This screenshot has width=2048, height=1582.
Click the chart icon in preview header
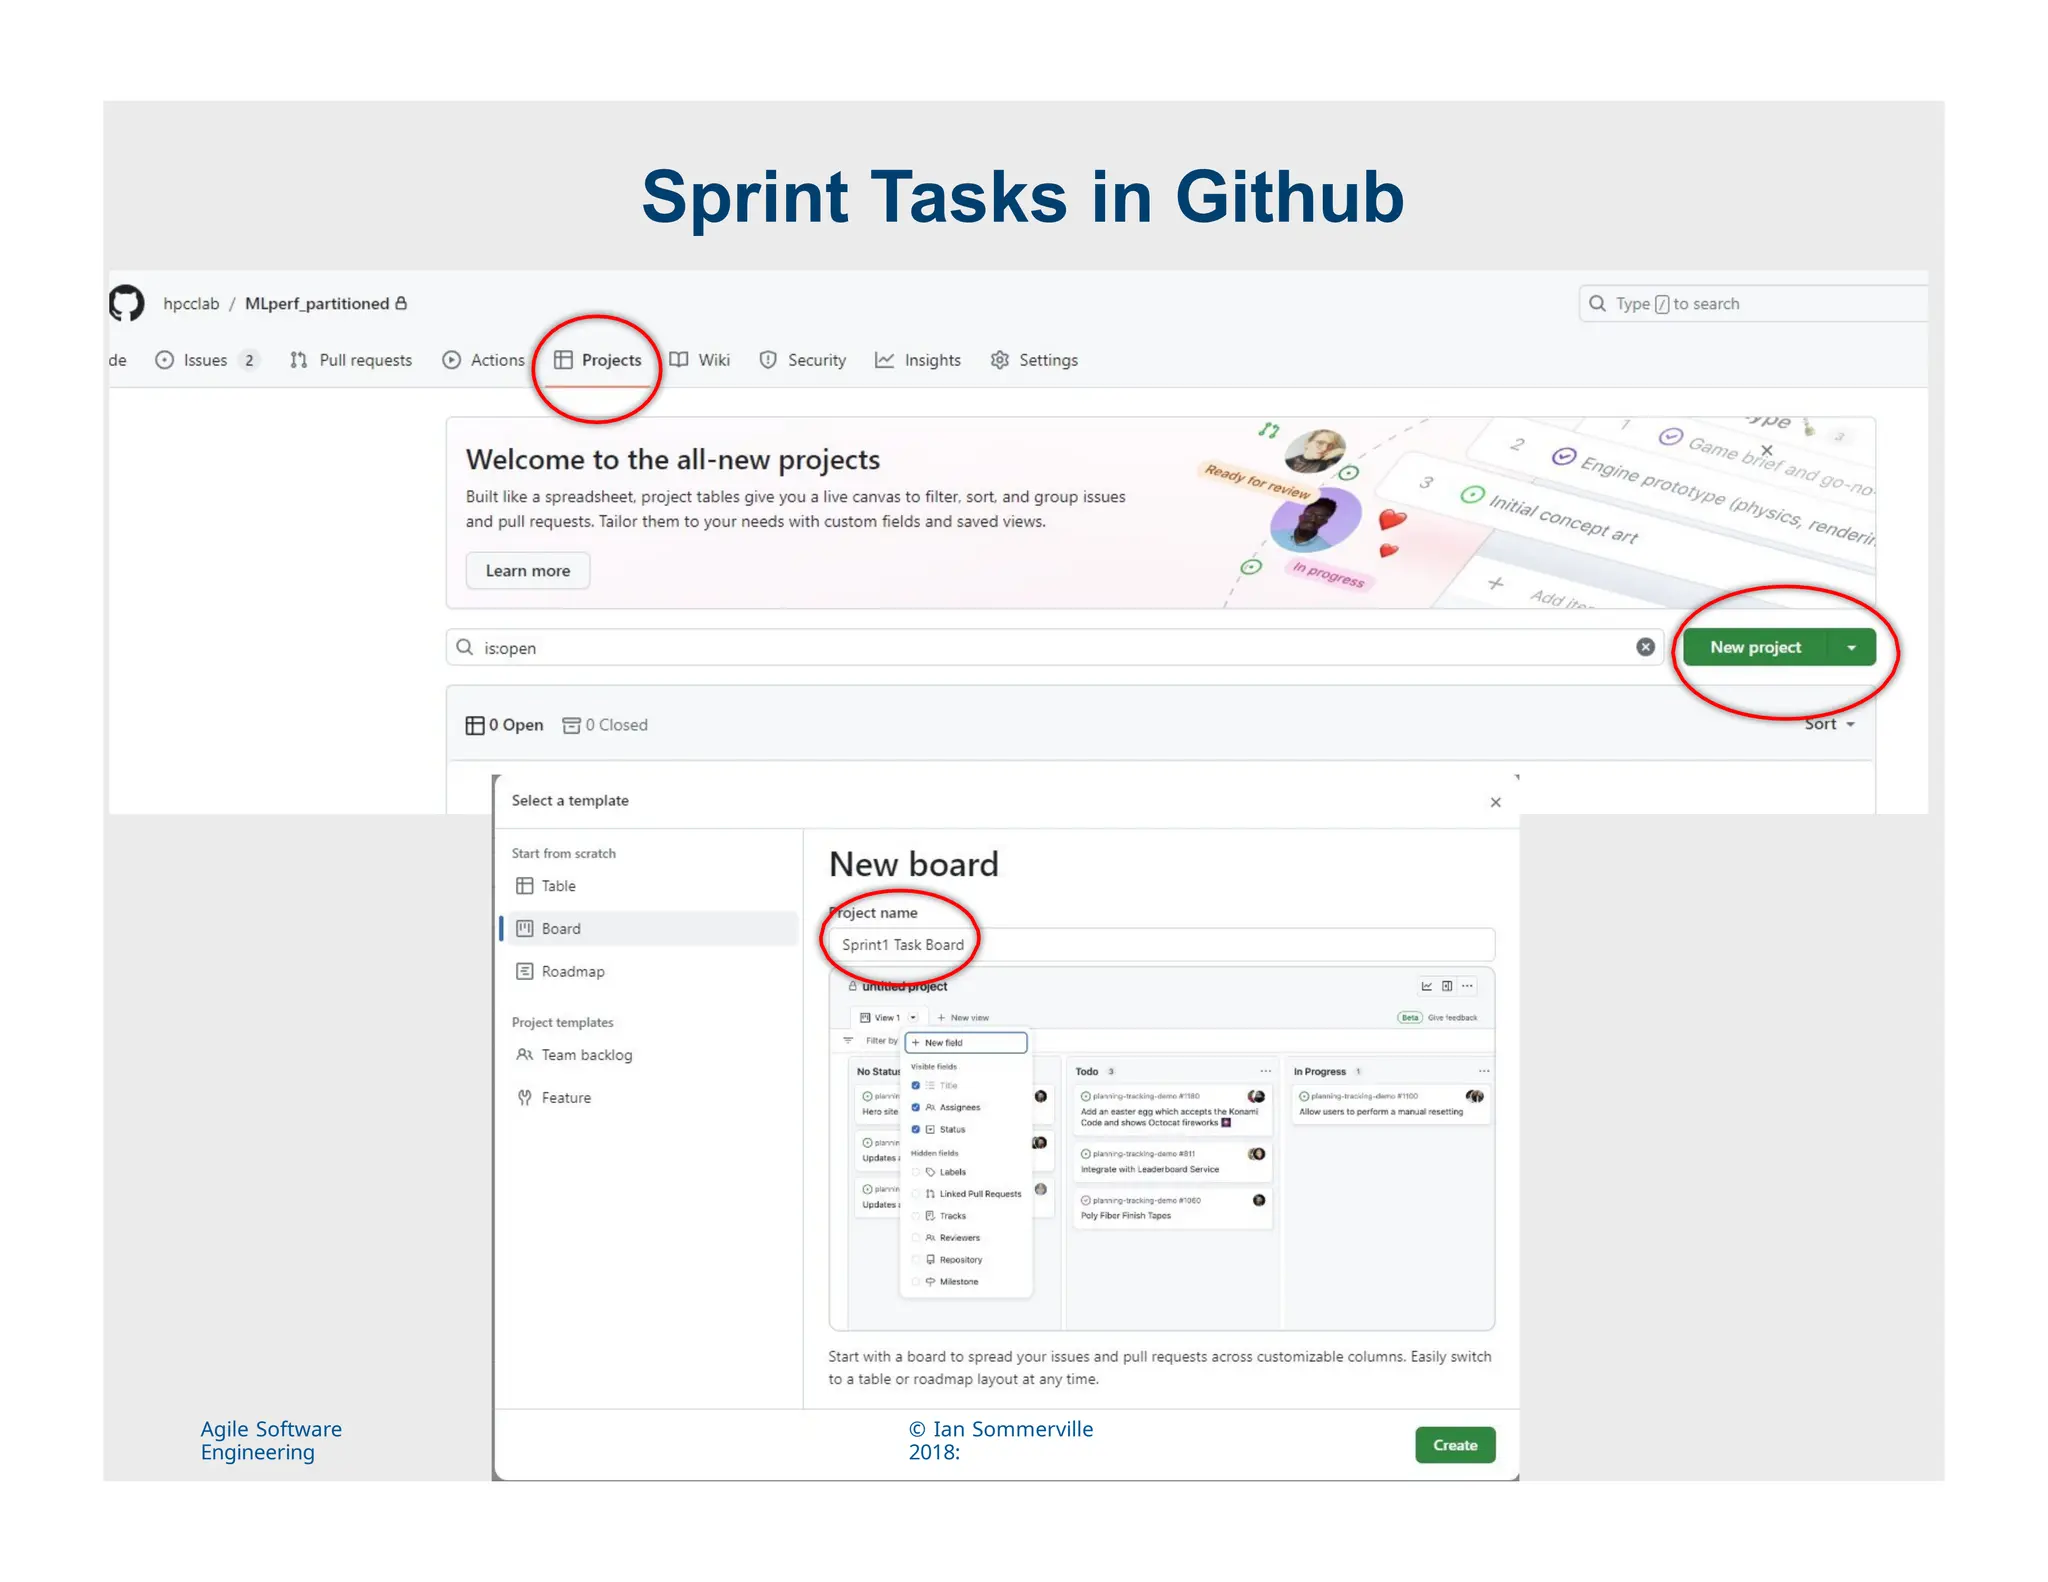1427,986
